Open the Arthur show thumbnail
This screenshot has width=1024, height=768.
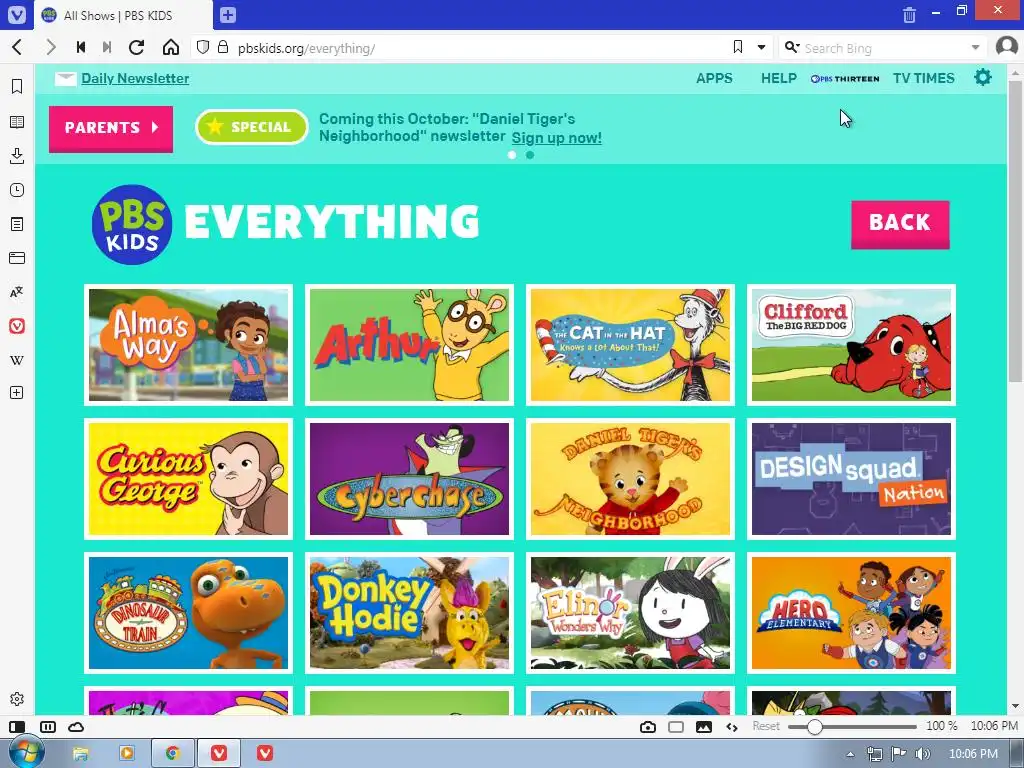[409, 345]
